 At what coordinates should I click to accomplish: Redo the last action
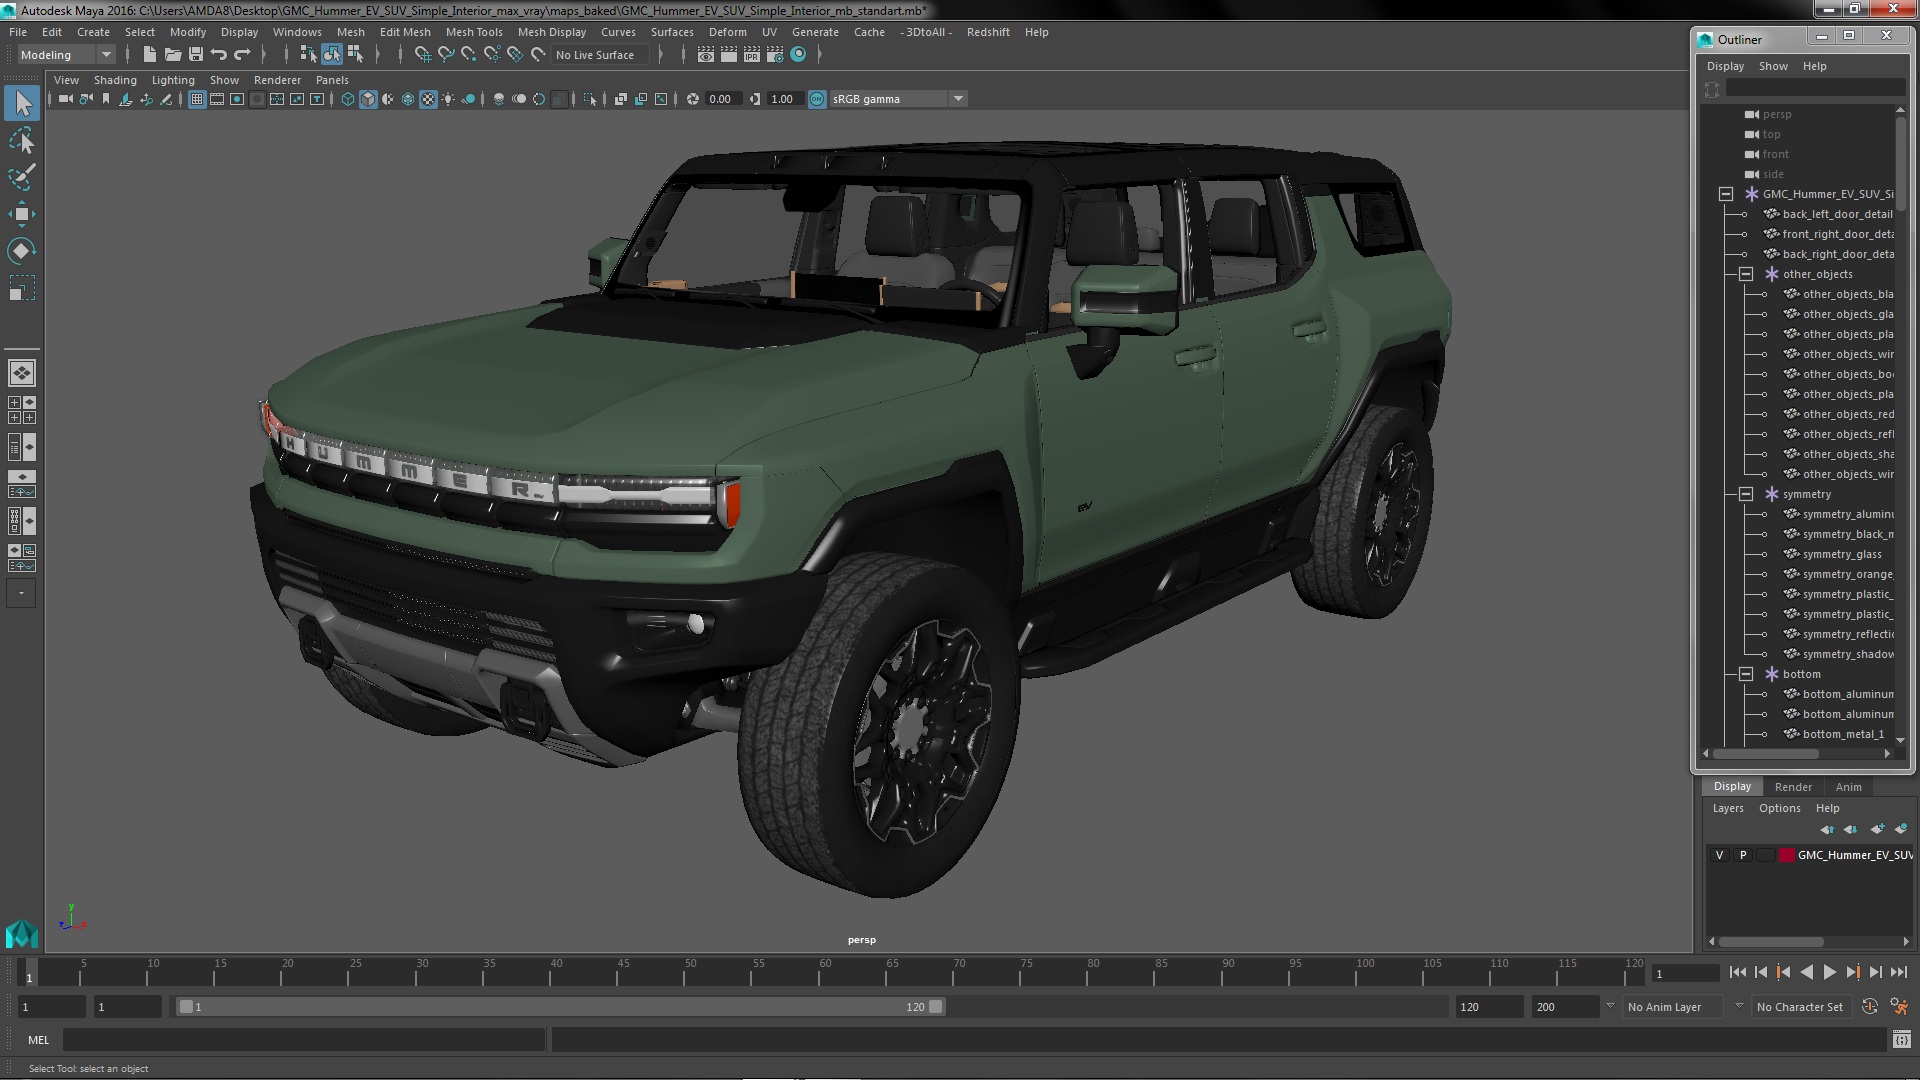pyautogui.click(x=242, y=55)
